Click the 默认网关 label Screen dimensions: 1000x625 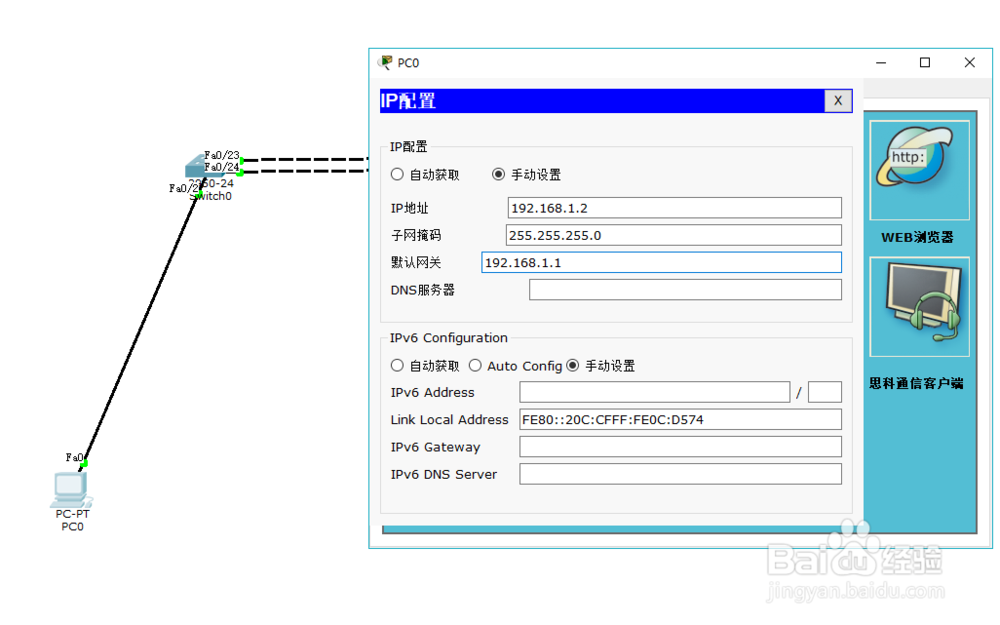416,263
